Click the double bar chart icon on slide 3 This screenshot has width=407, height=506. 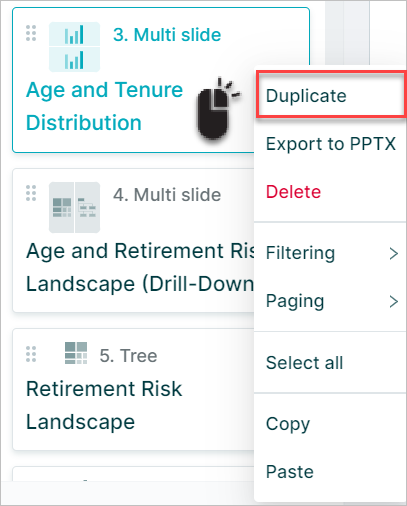pos(74,47)
